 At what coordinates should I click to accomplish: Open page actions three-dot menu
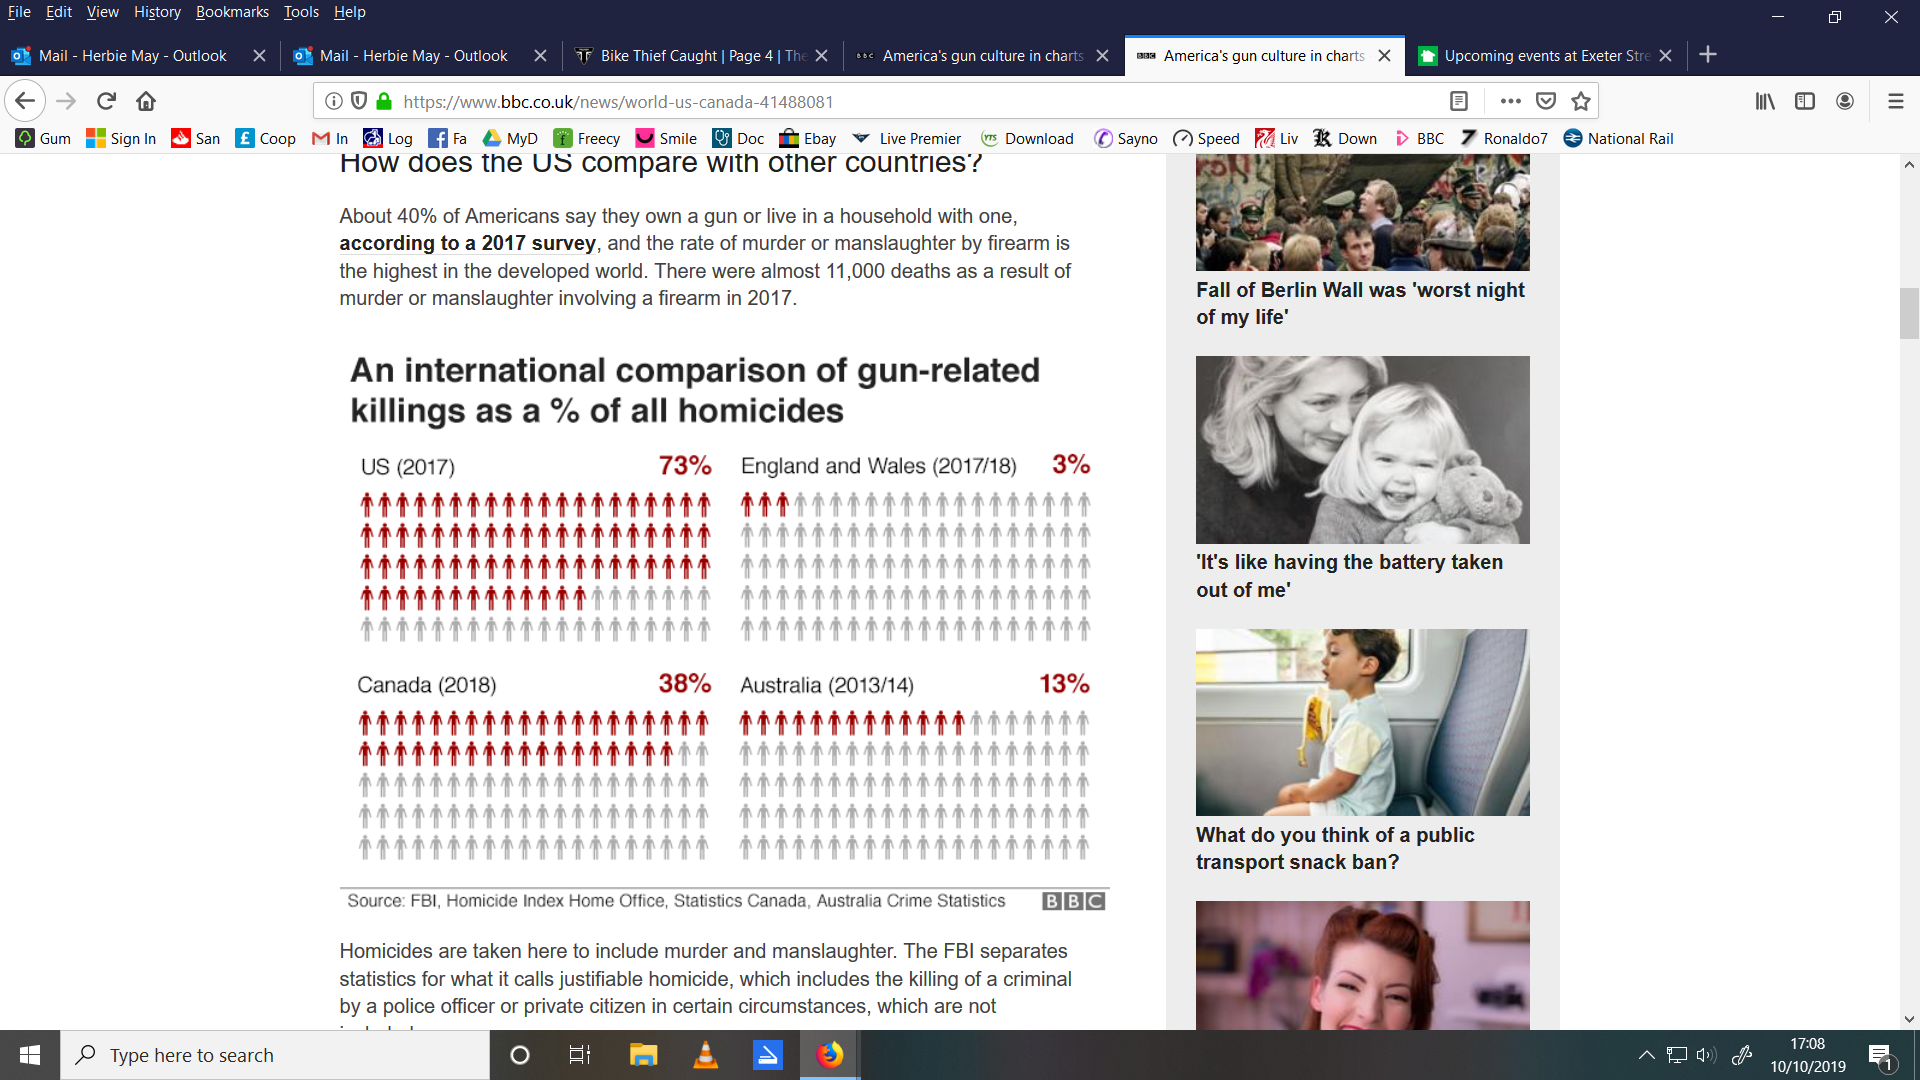coord(1510,101)
